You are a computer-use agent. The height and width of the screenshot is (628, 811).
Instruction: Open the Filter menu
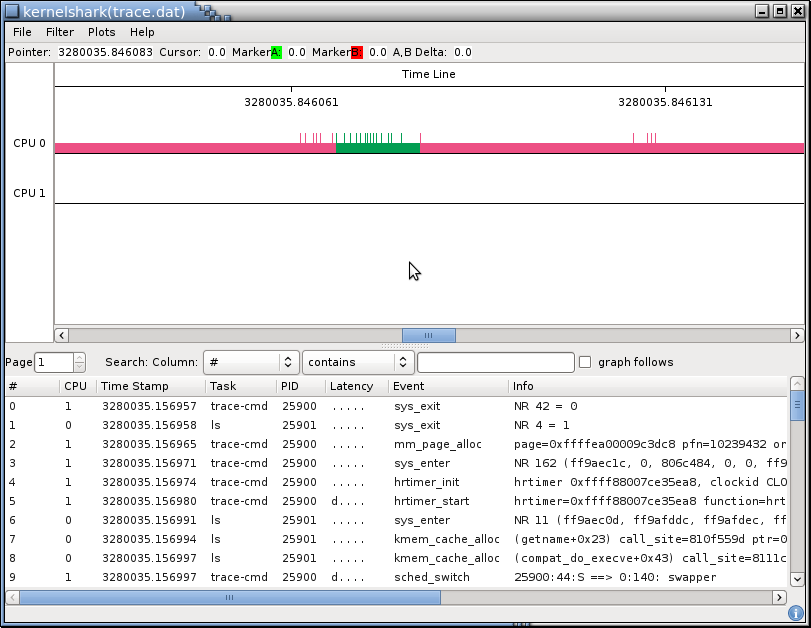[x=59, y=32]
